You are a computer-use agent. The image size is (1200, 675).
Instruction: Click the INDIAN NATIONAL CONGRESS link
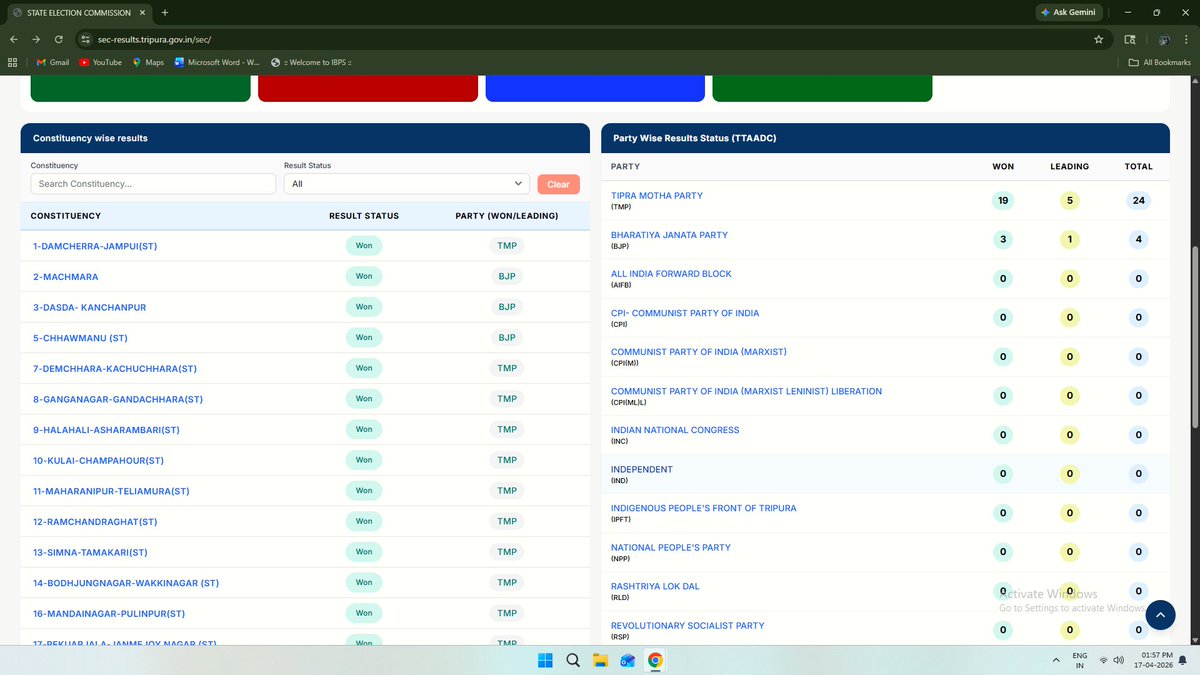675,430
